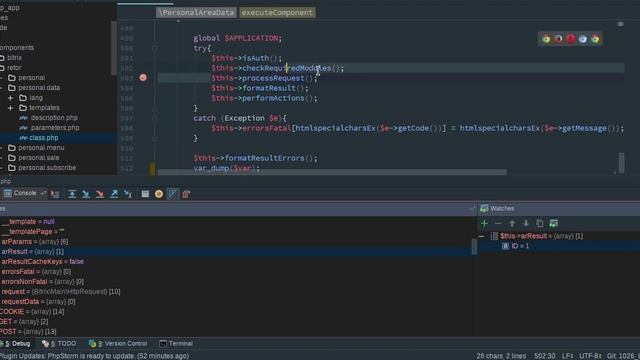The height and width of the screenshot is (360, 640).
Task: Click the LF line separator widget
Action: (567, 356)
